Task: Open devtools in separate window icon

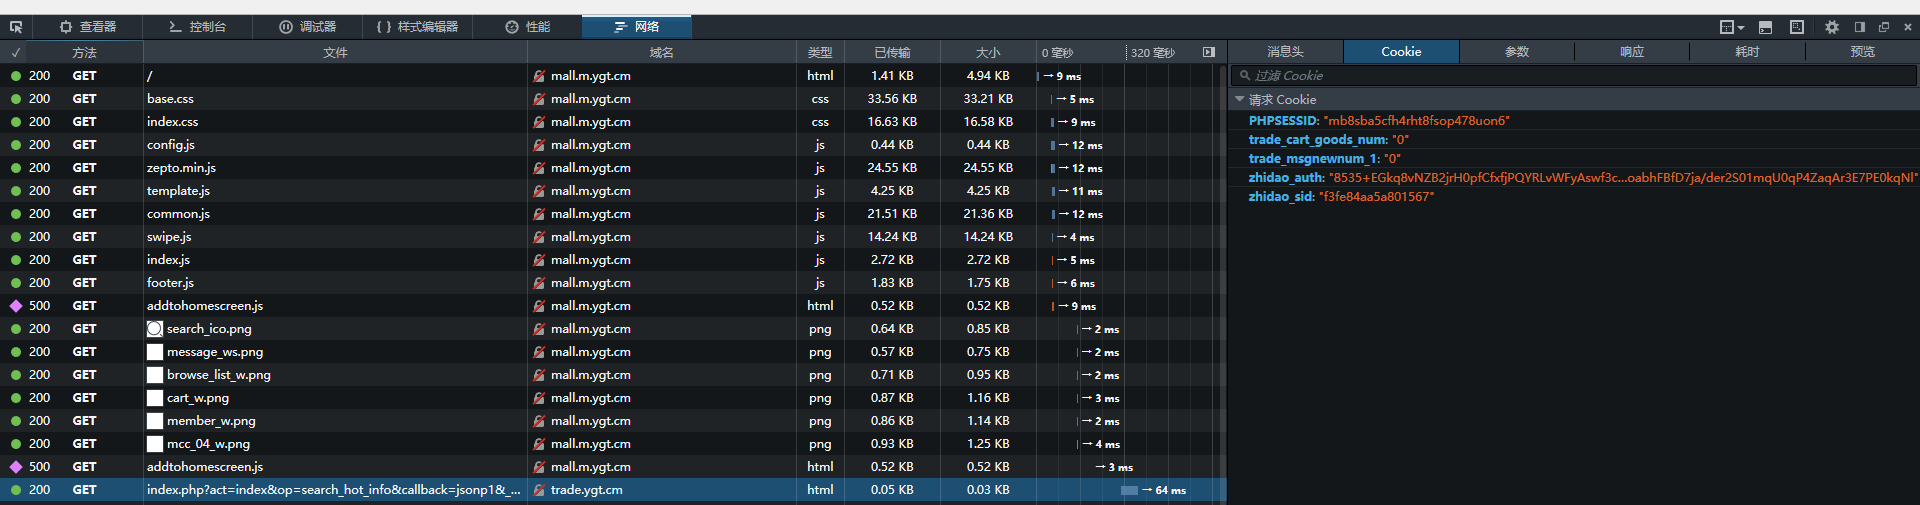Action: click(1884, 27)
